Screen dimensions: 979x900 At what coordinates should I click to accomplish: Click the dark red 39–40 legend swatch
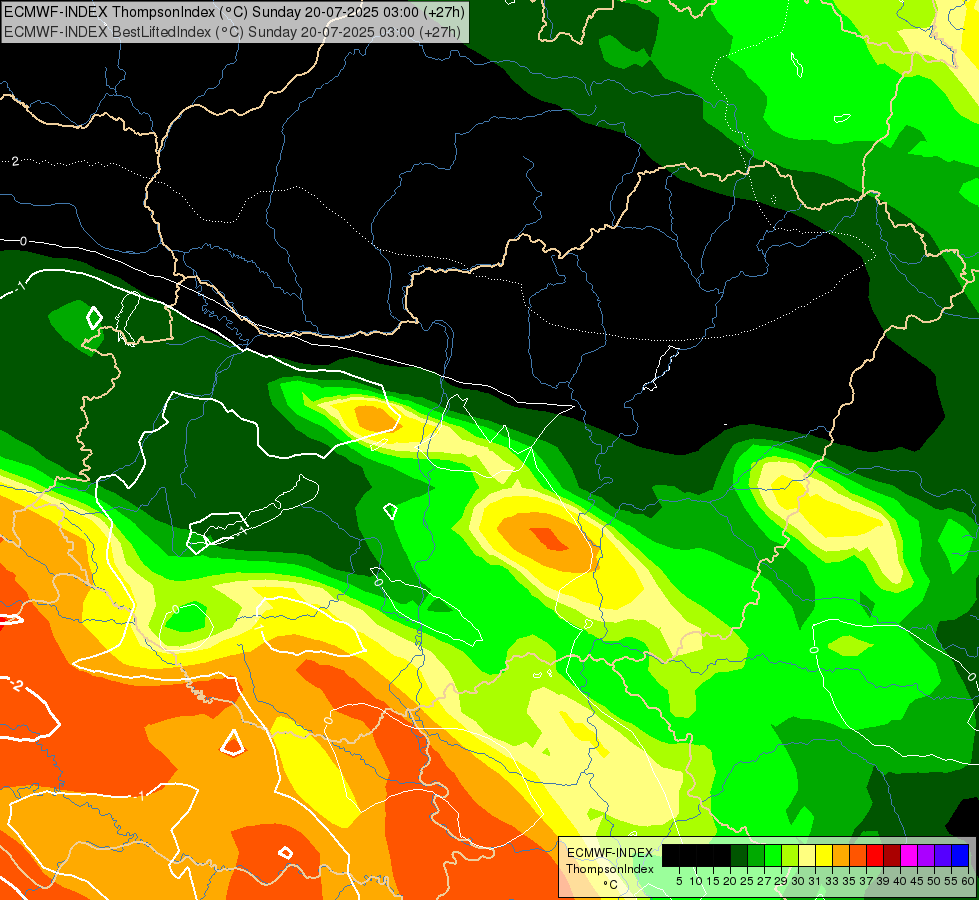(892, 855)
